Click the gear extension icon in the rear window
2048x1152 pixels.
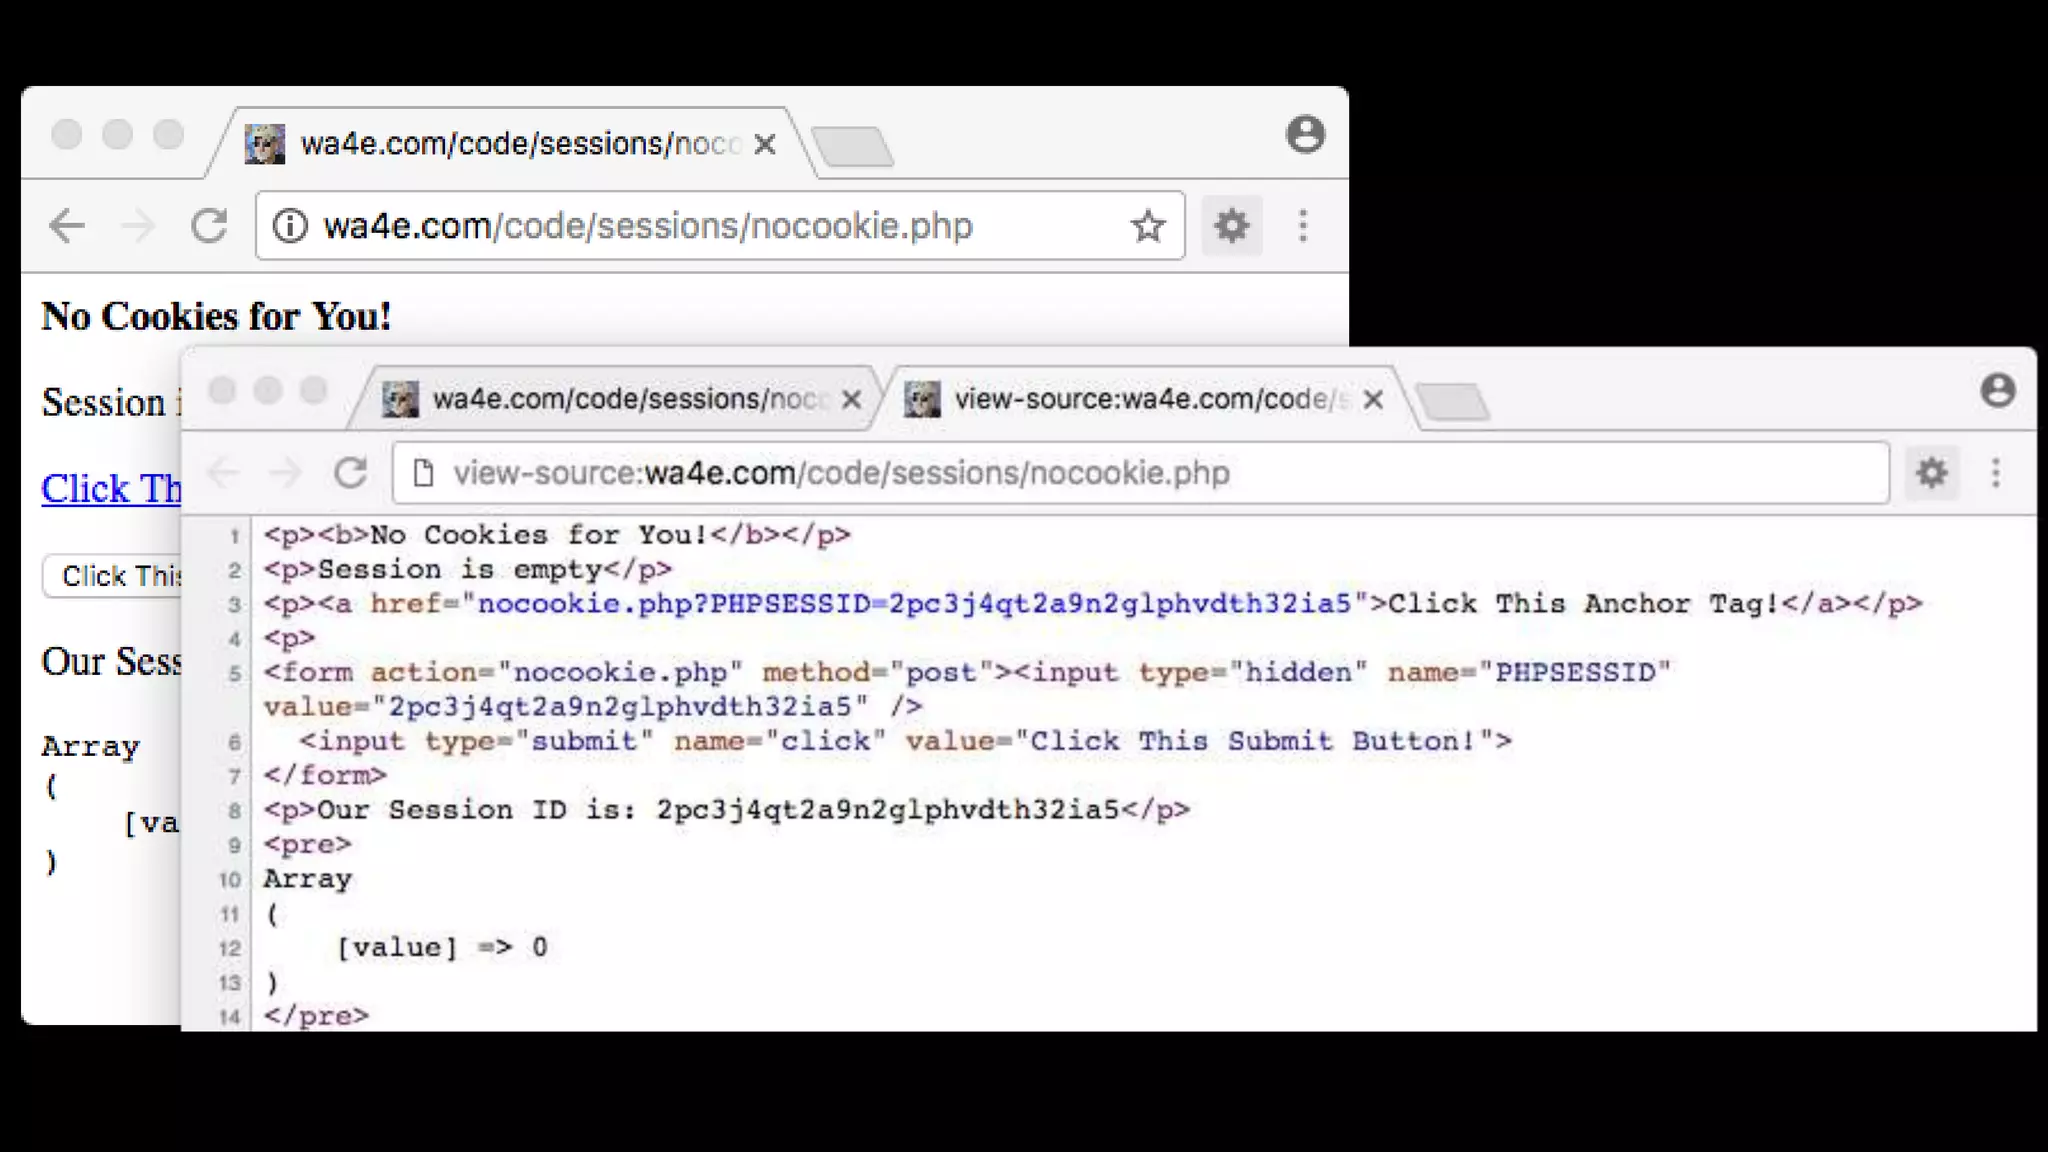pyautogui.click(x=1231, y=226)
